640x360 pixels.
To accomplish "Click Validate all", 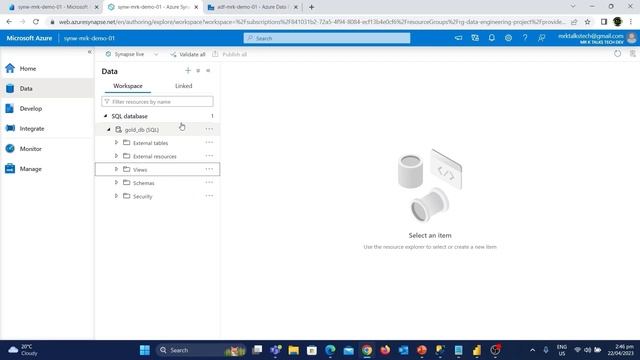I will [x=188, y=54].
